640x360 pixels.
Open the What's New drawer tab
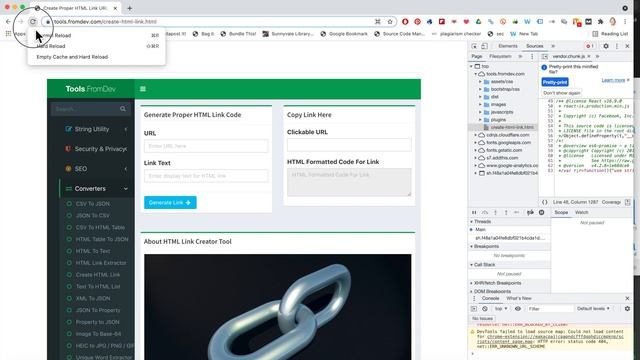coord(519,298)
